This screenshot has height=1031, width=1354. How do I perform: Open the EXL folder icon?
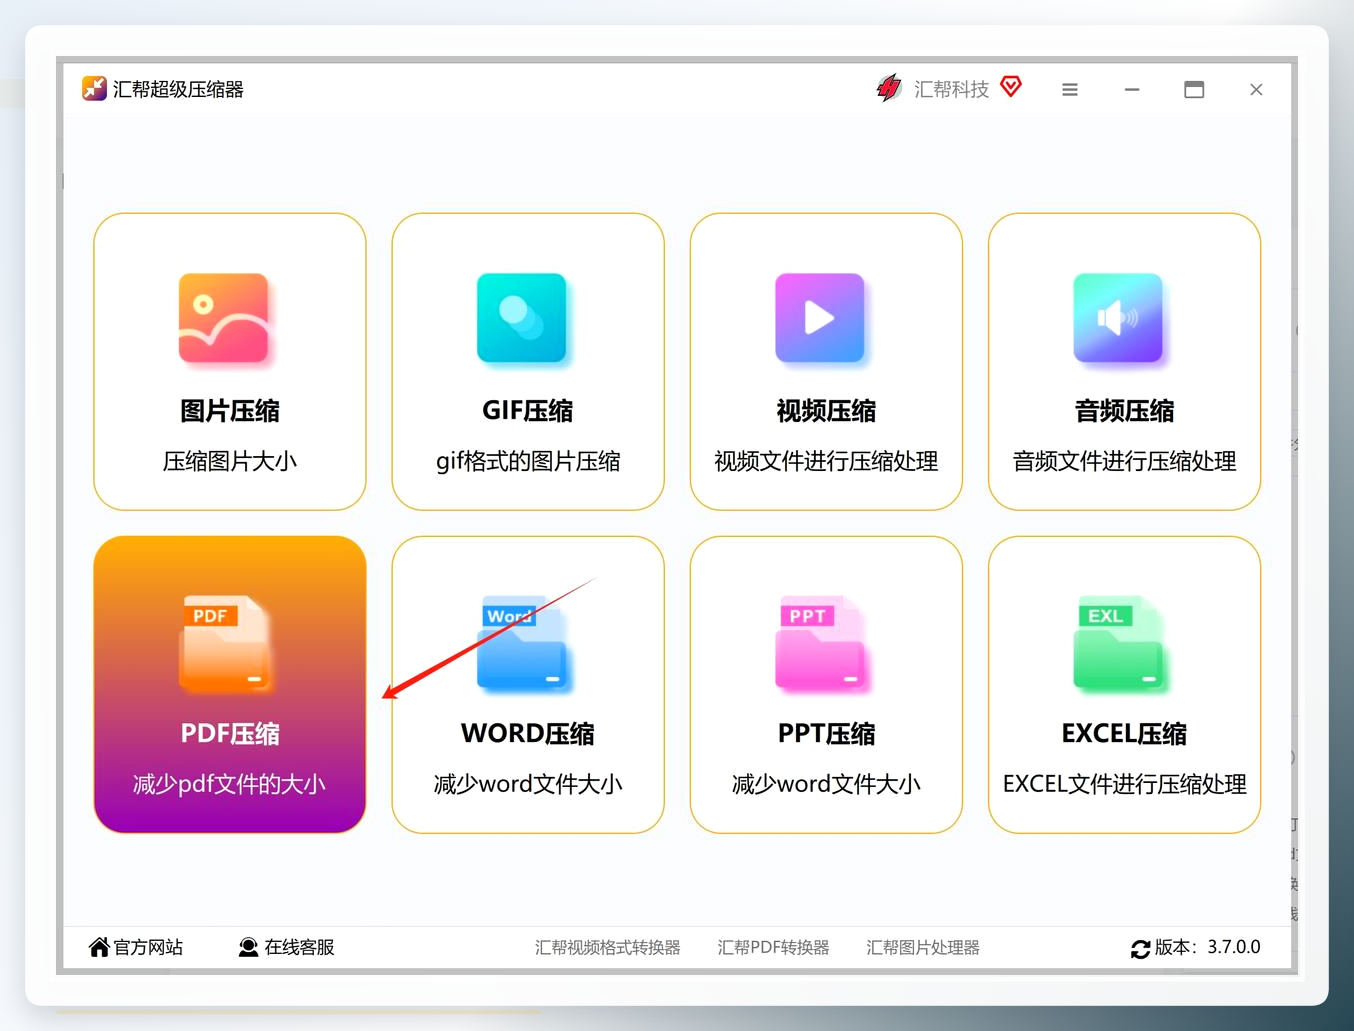[1119, 644]
